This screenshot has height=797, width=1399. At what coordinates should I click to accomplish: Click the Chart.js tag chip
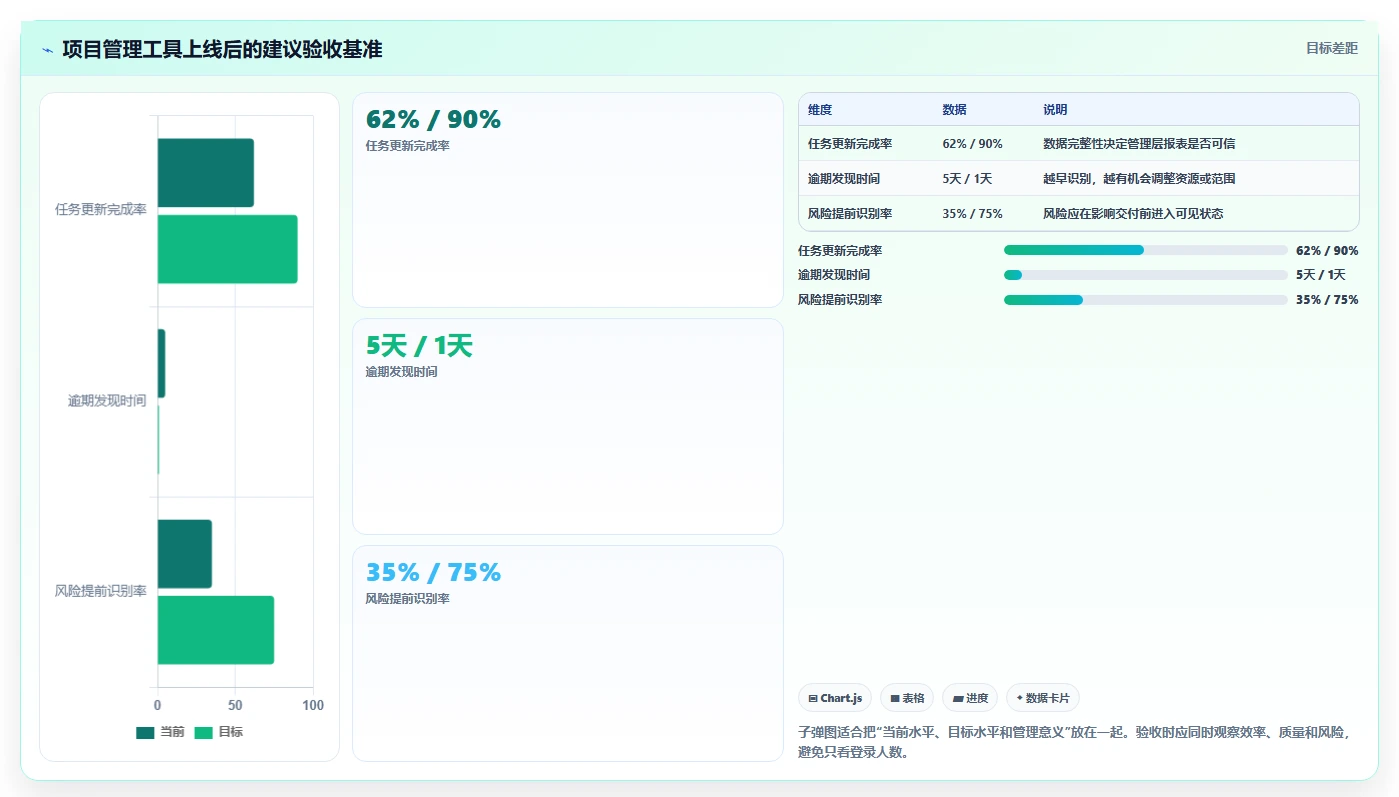click(835, 698)
